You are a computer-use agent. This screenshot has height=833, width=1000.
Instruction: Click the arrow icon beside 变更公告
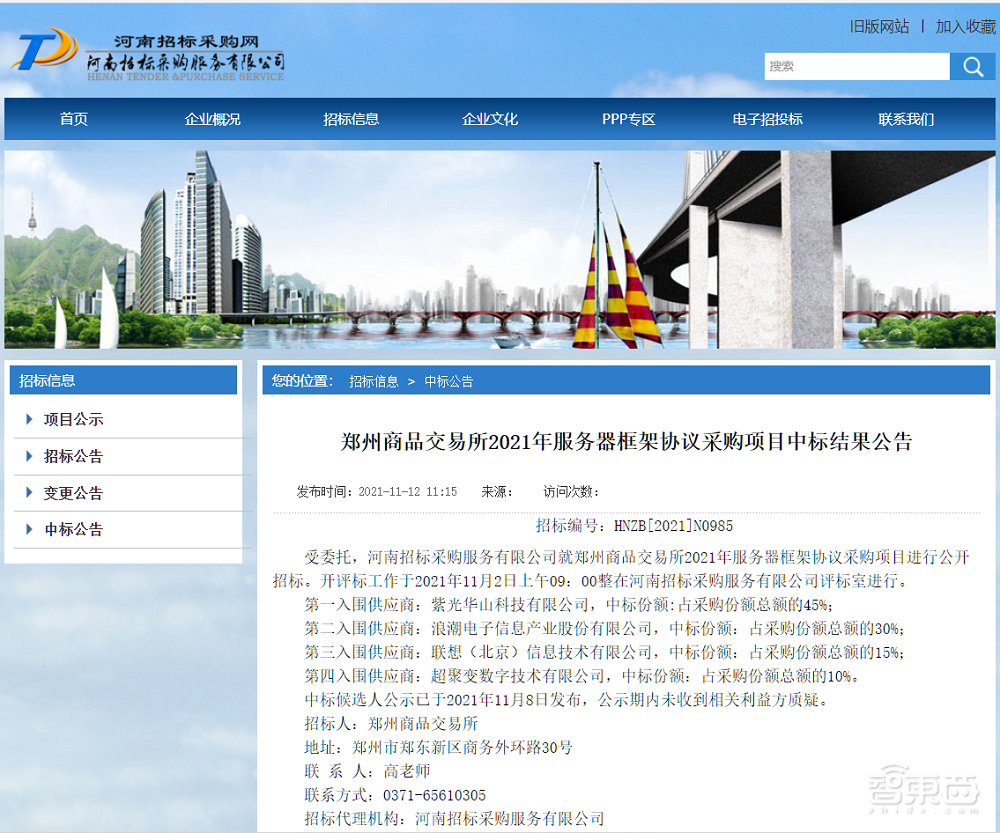28,493
